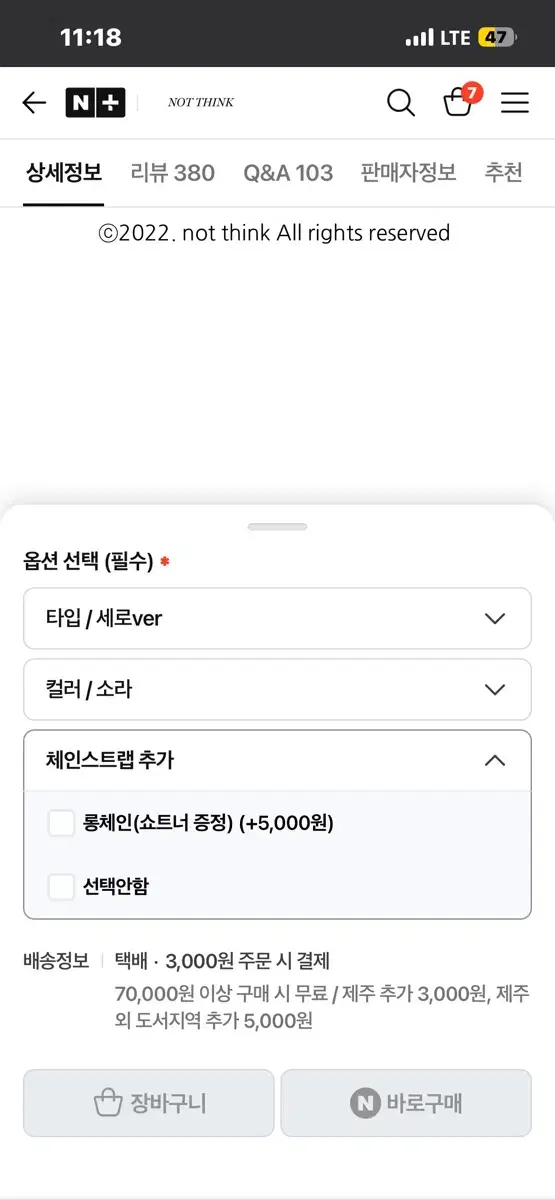Screen dimensions: 555x1200
Task: Expand the 컬러 / 소라 dropdown
Action: point(277,689)
